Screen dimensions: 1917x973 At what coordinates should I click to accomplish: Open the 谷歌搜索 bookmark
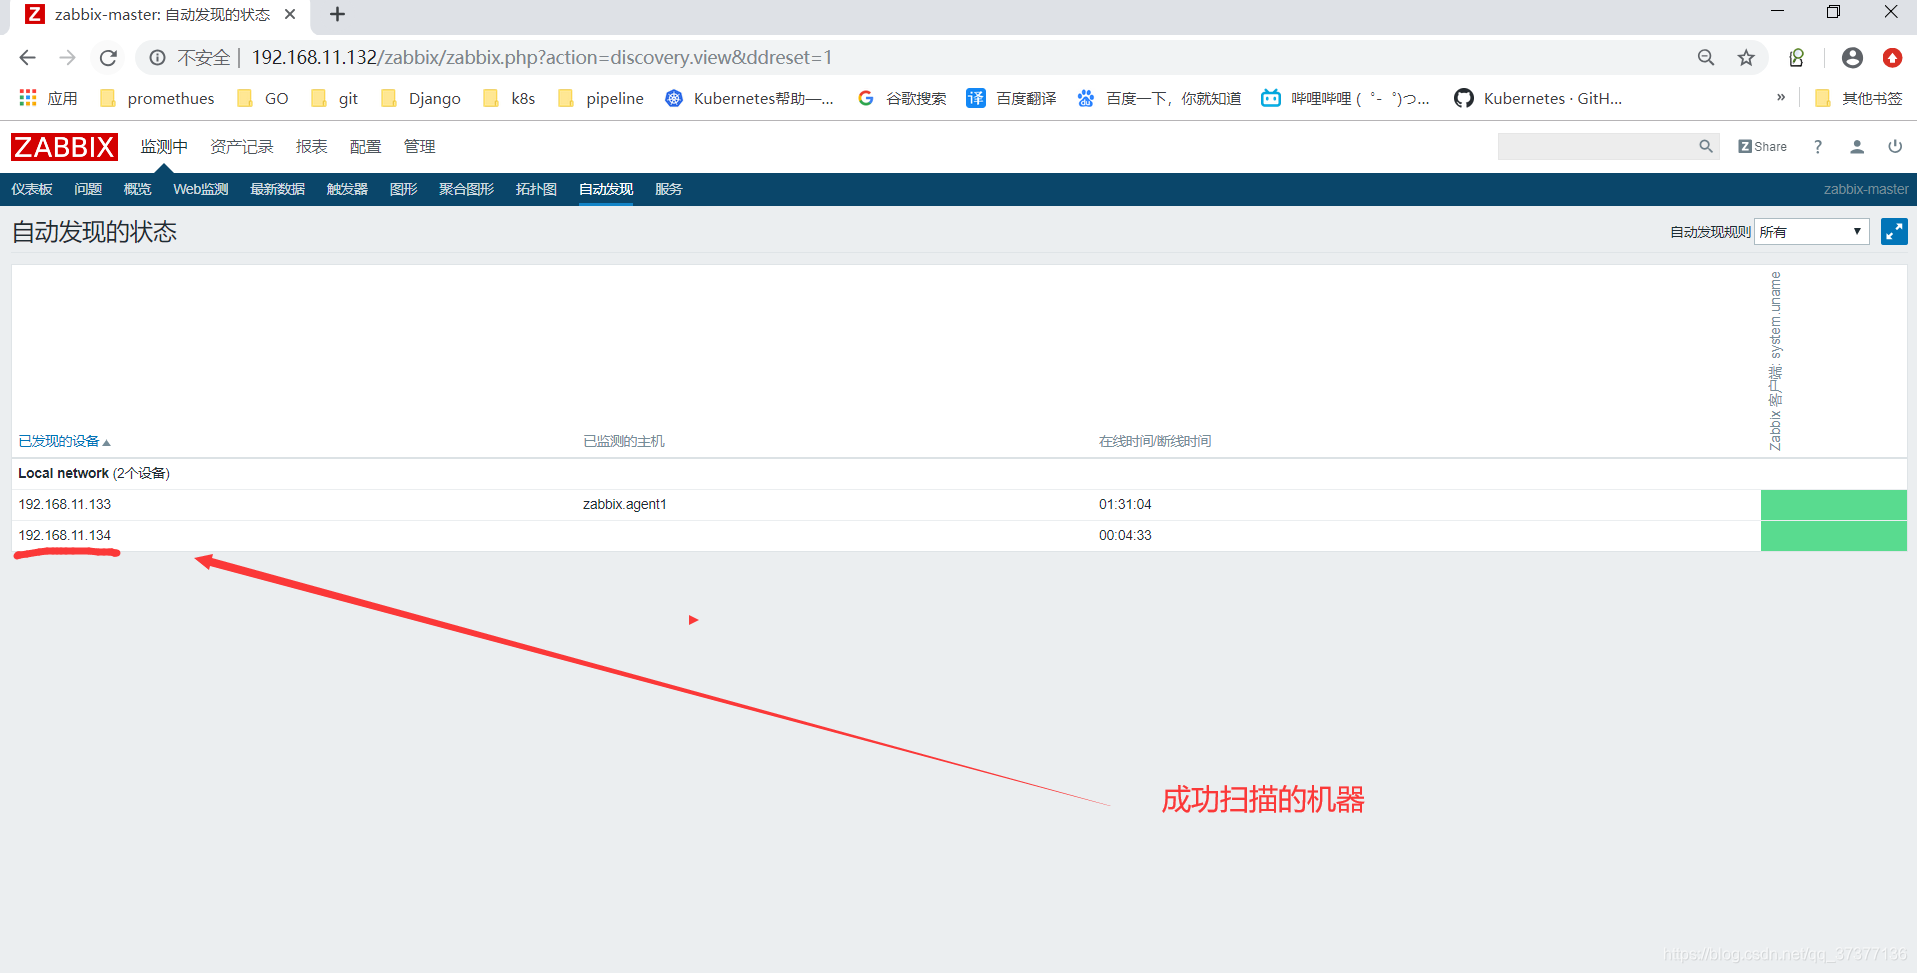pyautogui.click(x=902, y=98)
